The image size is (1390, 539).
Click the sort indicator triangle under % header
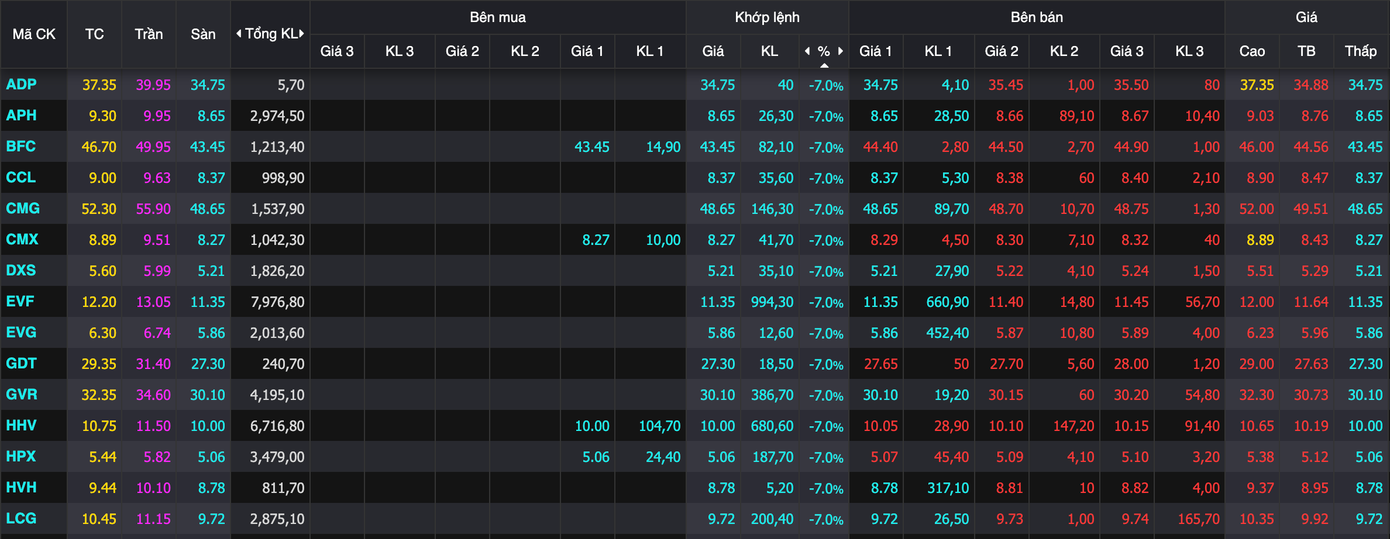click(x=824, y=65)
